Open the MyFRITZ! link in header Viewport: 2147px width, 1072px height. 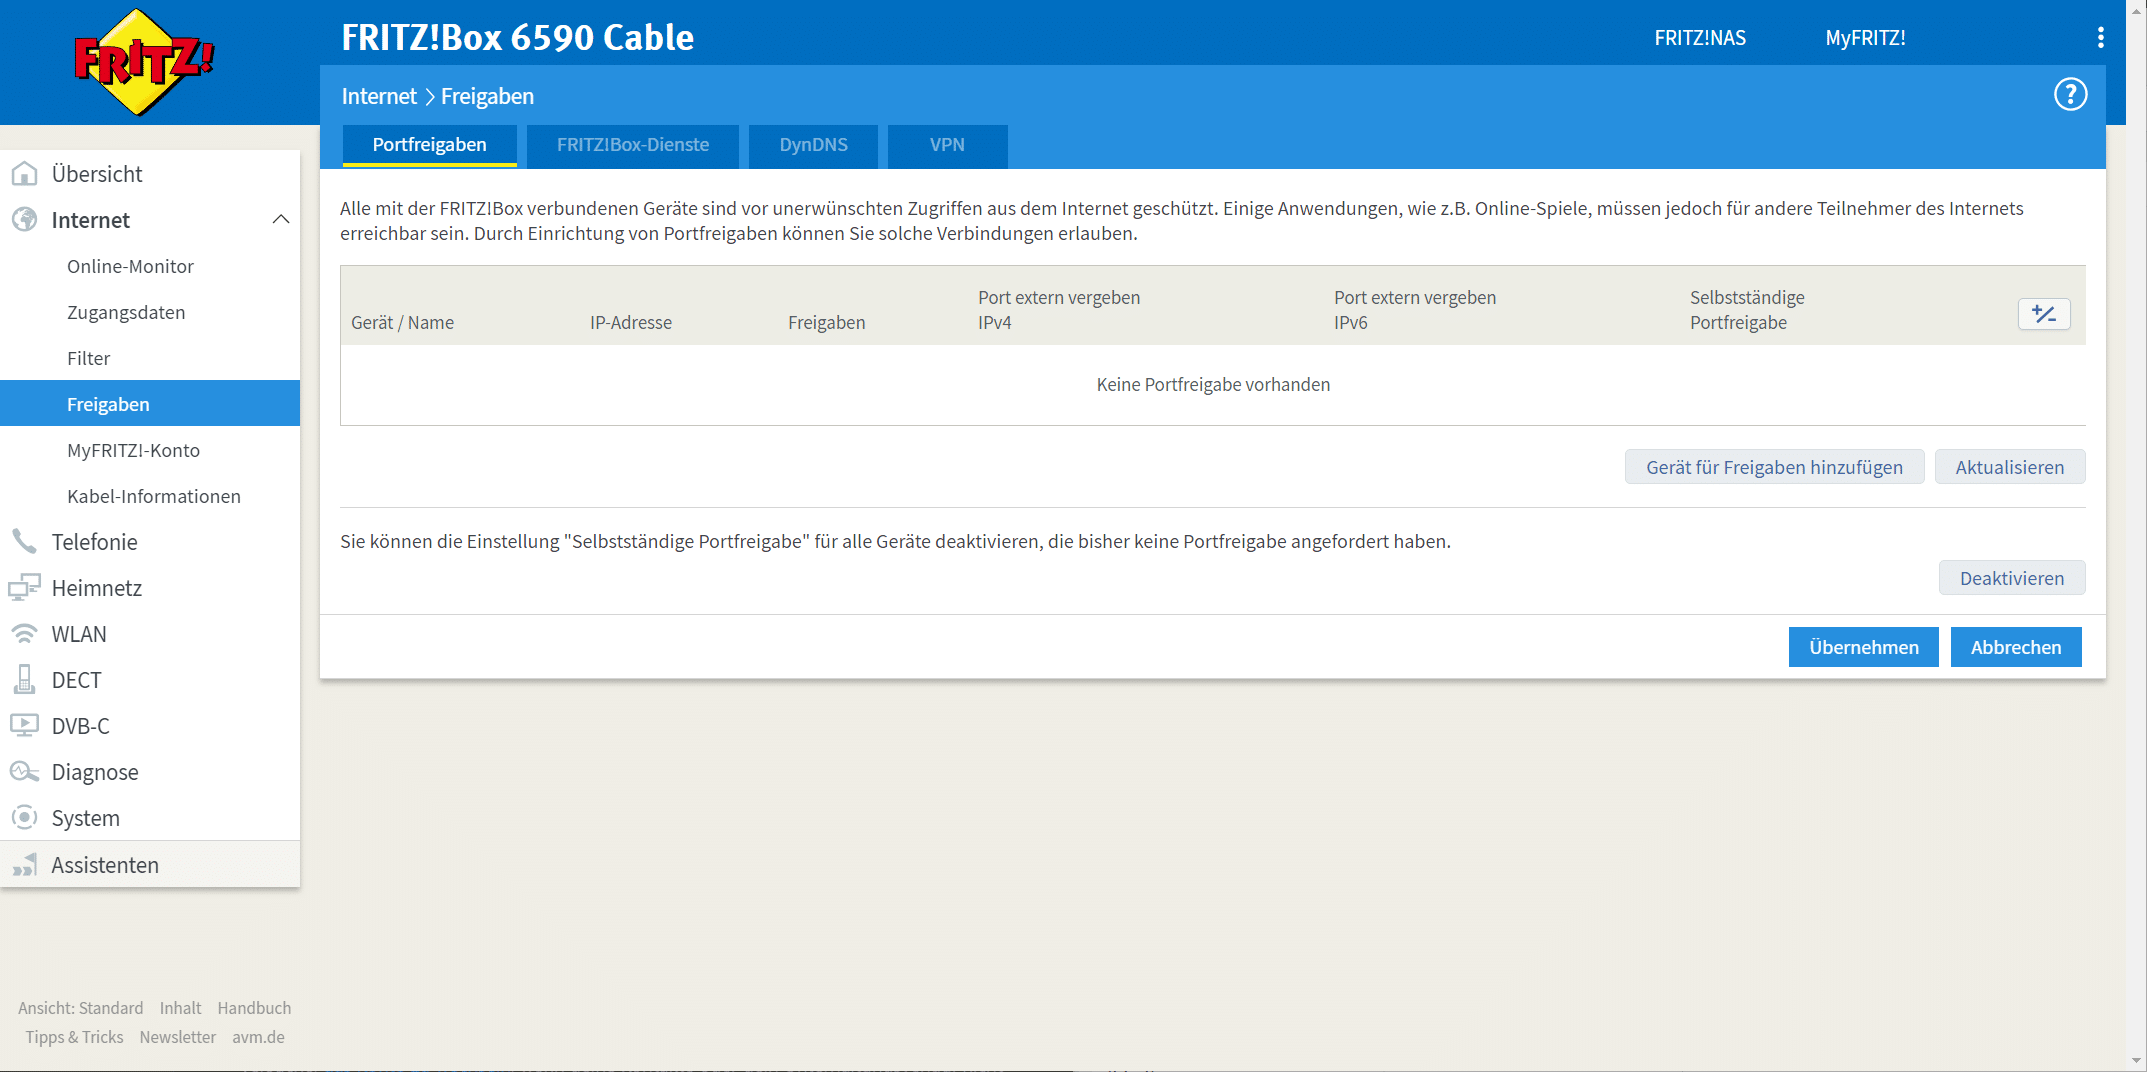[1865, 38]
